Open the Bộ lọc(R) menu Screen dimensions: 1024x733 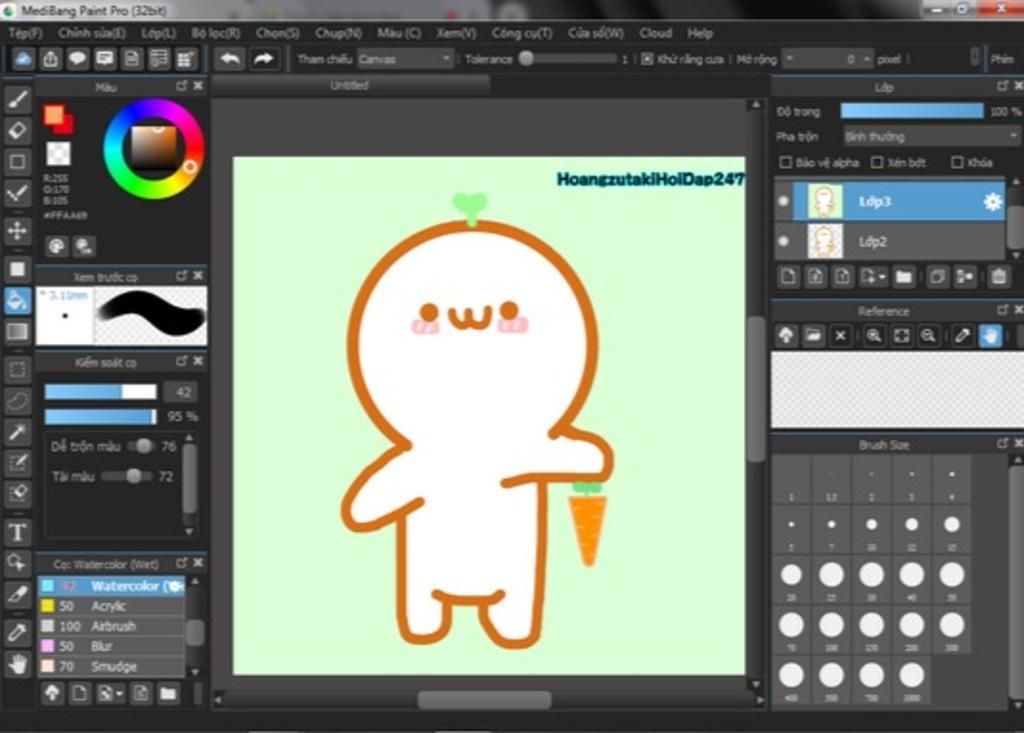pyautogui.click(x=216, y=33)
